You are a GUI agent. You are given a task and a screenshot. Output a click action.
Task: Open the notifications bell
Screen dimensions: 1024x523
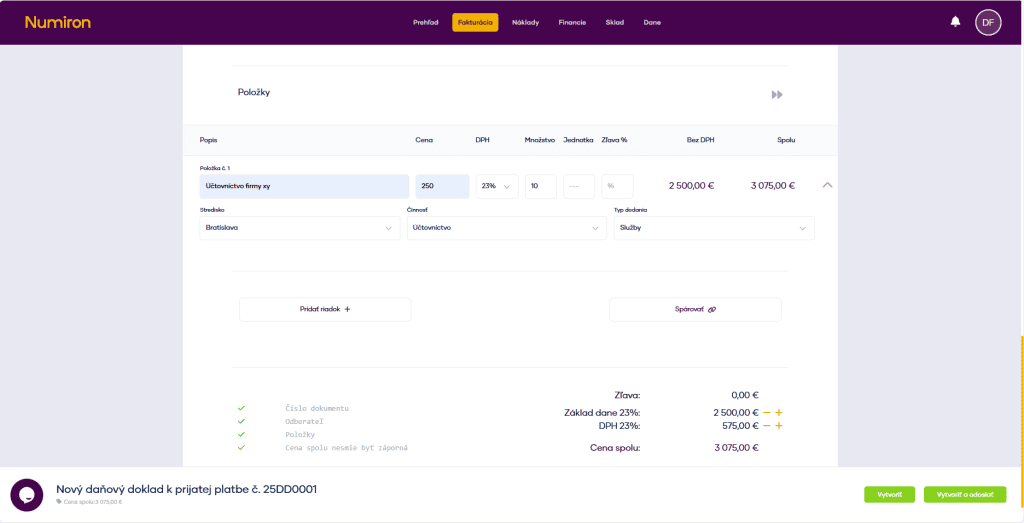(x=955, y=22)
